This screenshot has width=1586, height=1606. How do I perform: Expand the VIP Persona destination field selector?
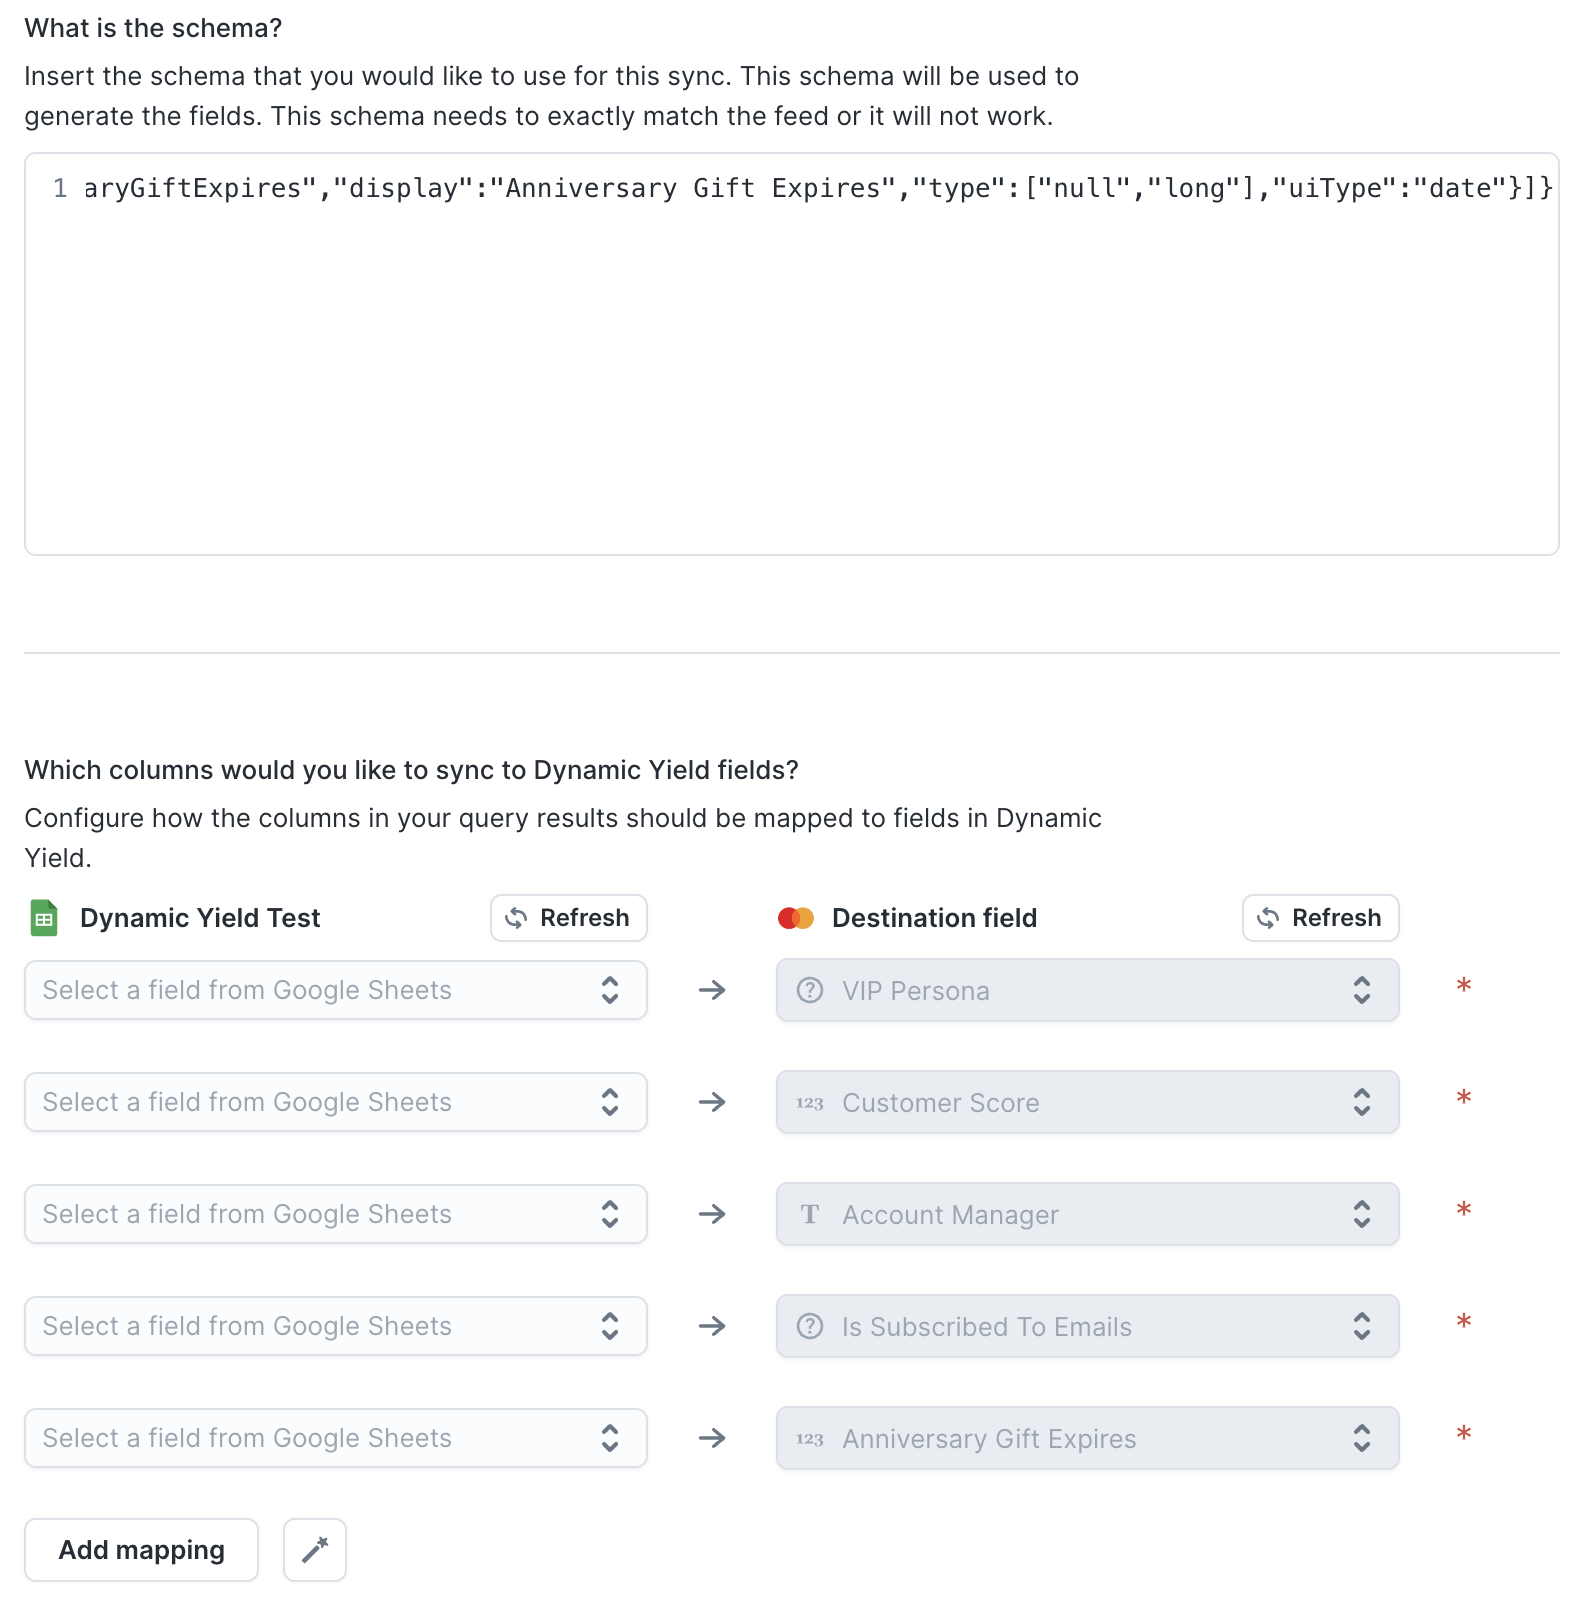tap(1088, 990)
